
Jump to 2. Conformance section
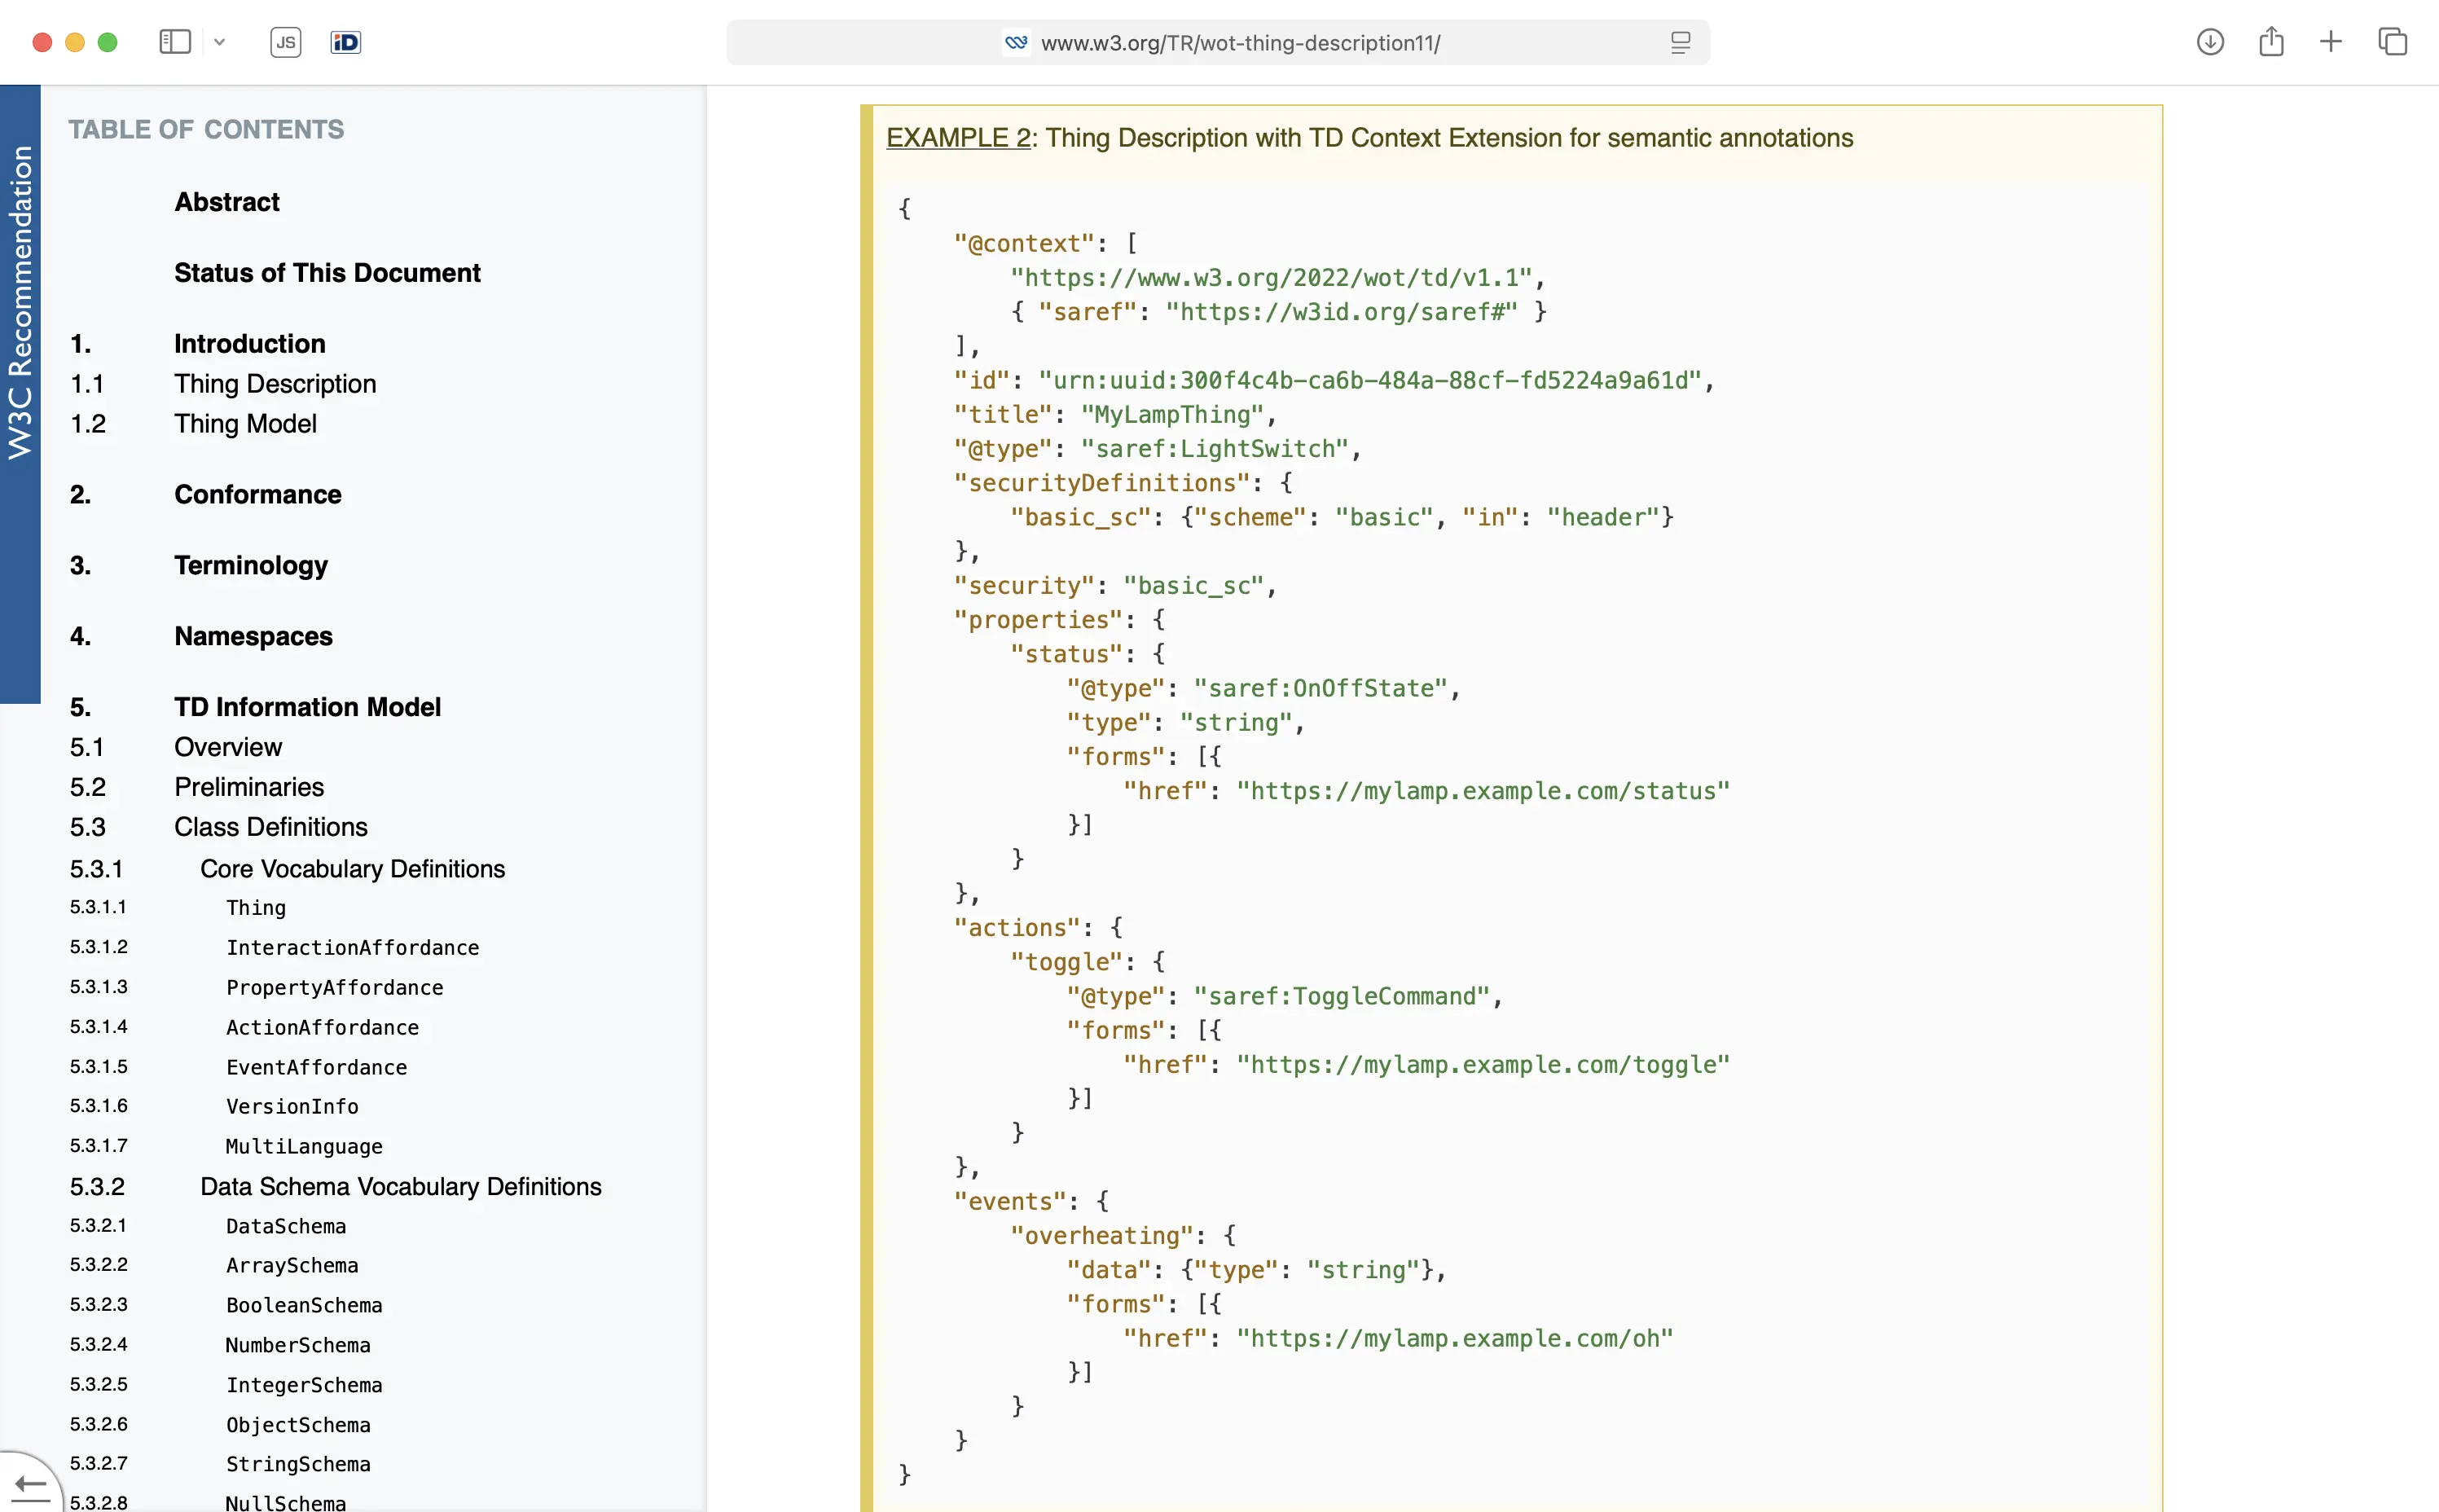click(258, 495)
